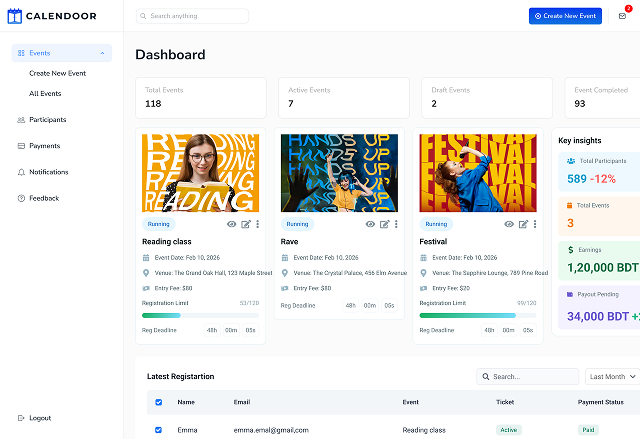The height and width of the screenshot is (439, 640).
Task: Open Notifications section
Action: click(x=49, y=172)
